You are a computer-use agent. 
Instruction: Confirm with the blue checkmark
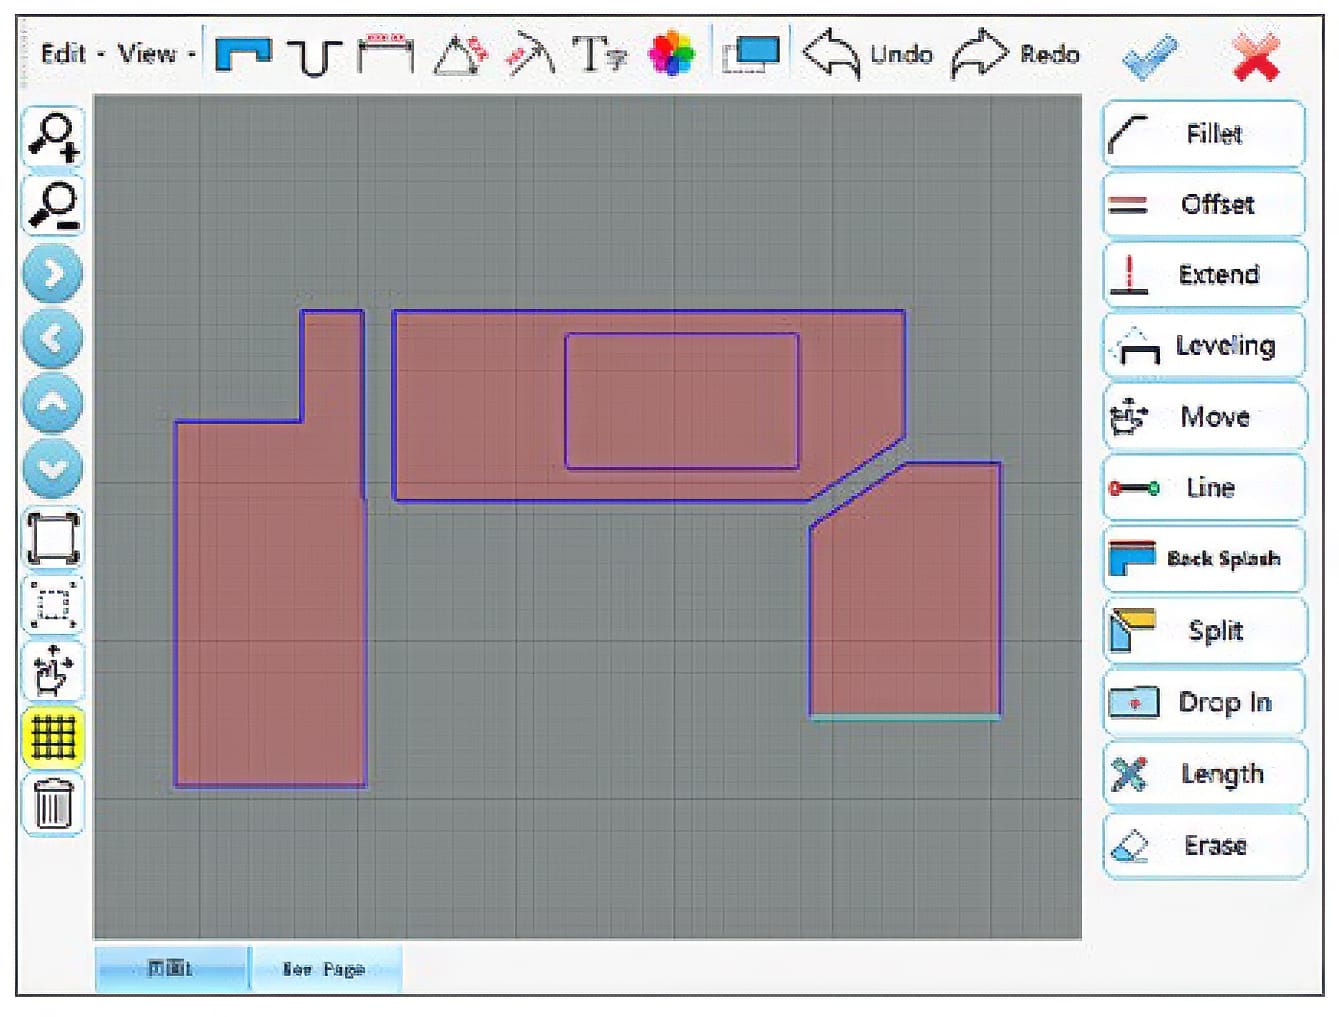1149,57
